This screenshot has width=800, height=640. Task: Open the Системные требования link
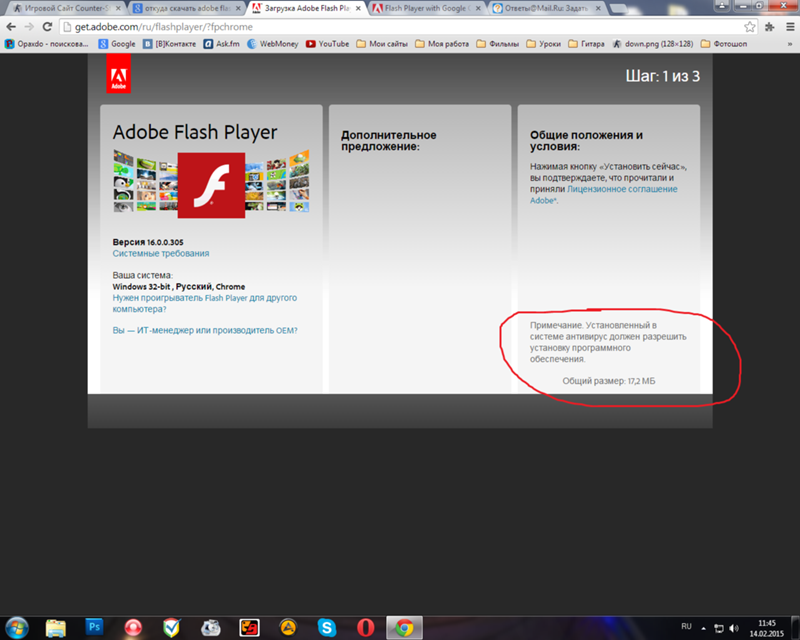(x=161, y=254)
